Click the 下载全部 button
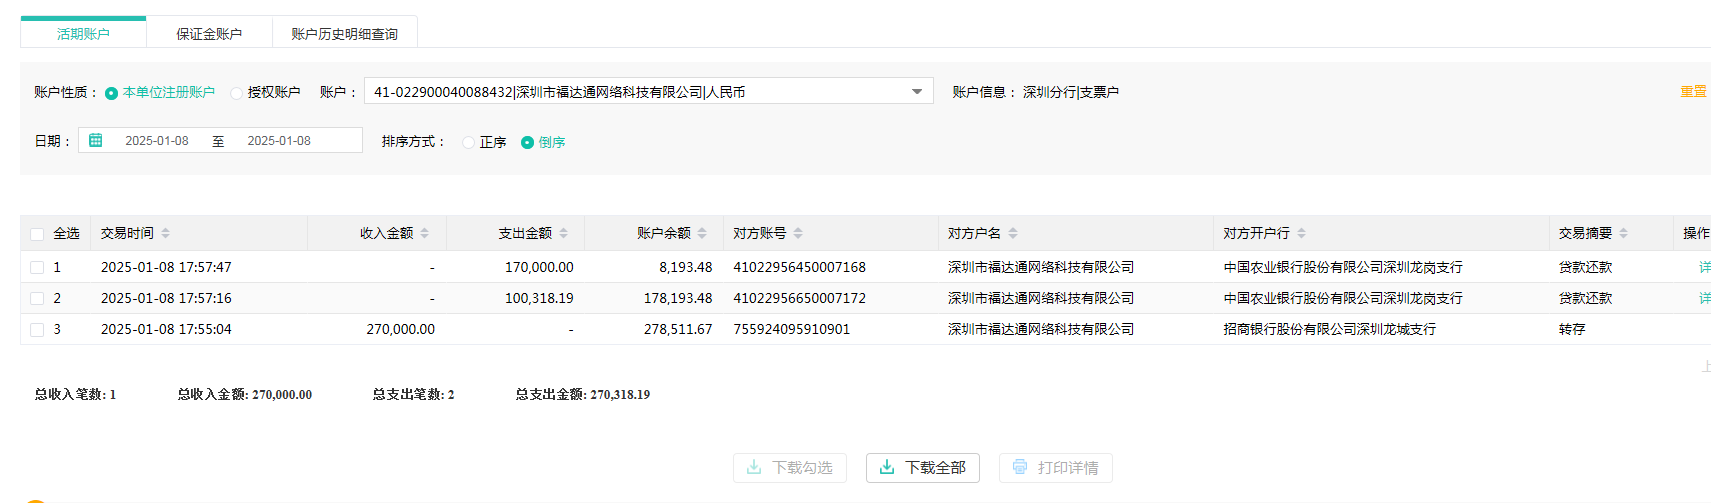Image resolution: width=1711 pixels, height=503 pixels. [x=922, y=468]
